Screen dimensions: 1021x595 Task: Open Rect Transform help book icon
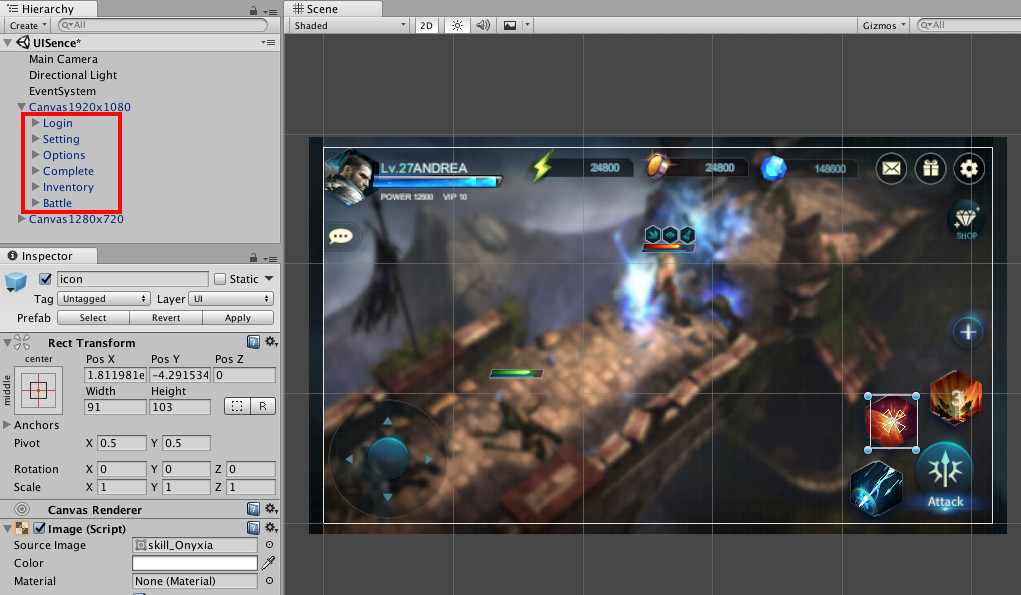coord(253,342)
